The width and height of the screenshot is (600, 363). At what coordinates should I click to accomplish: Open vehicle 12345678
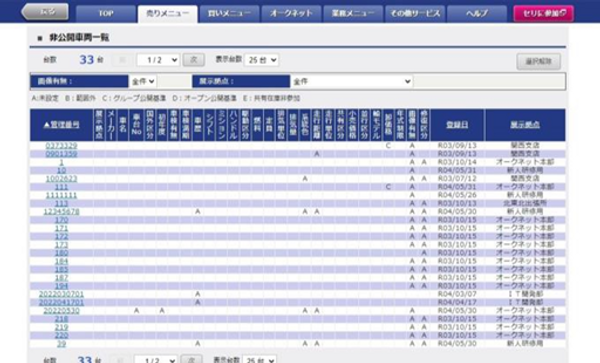point(61,212)
